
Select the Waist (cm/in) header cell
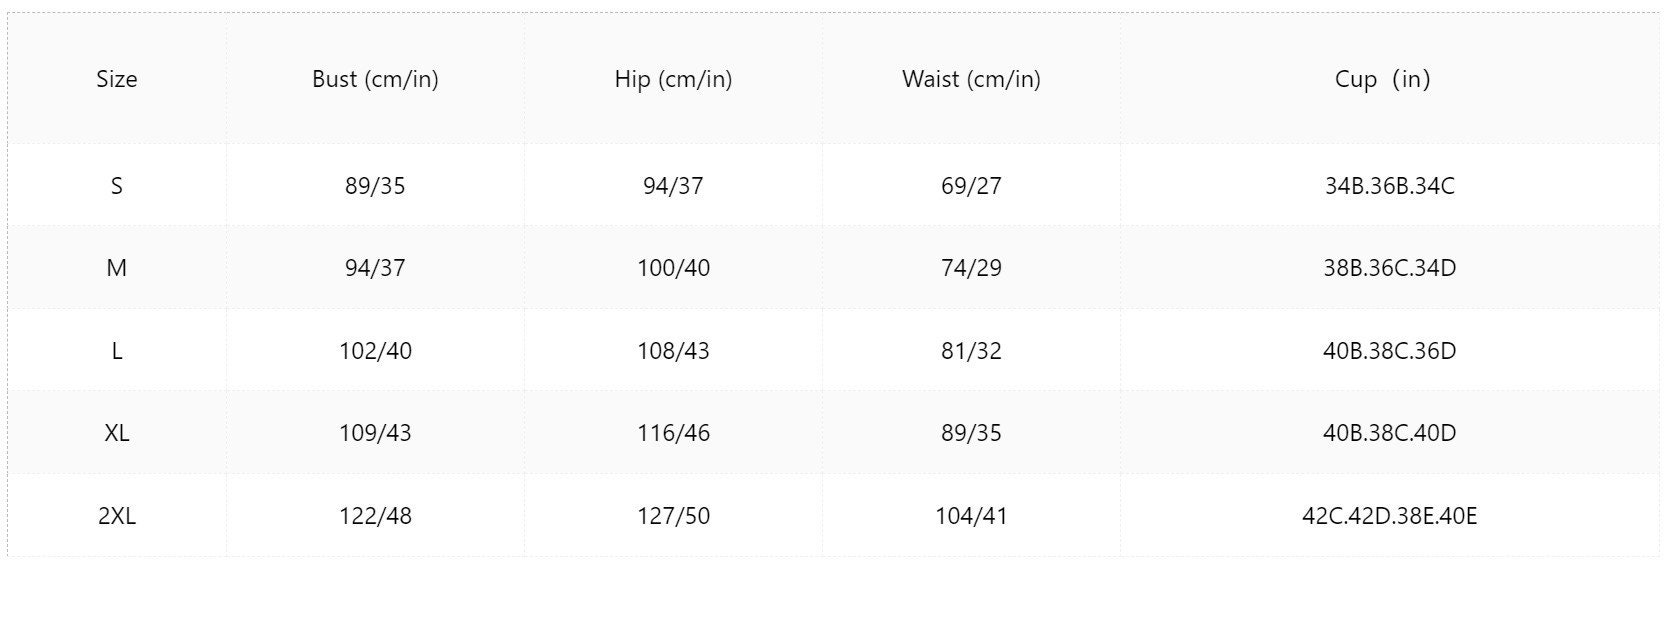coord(971,79)
